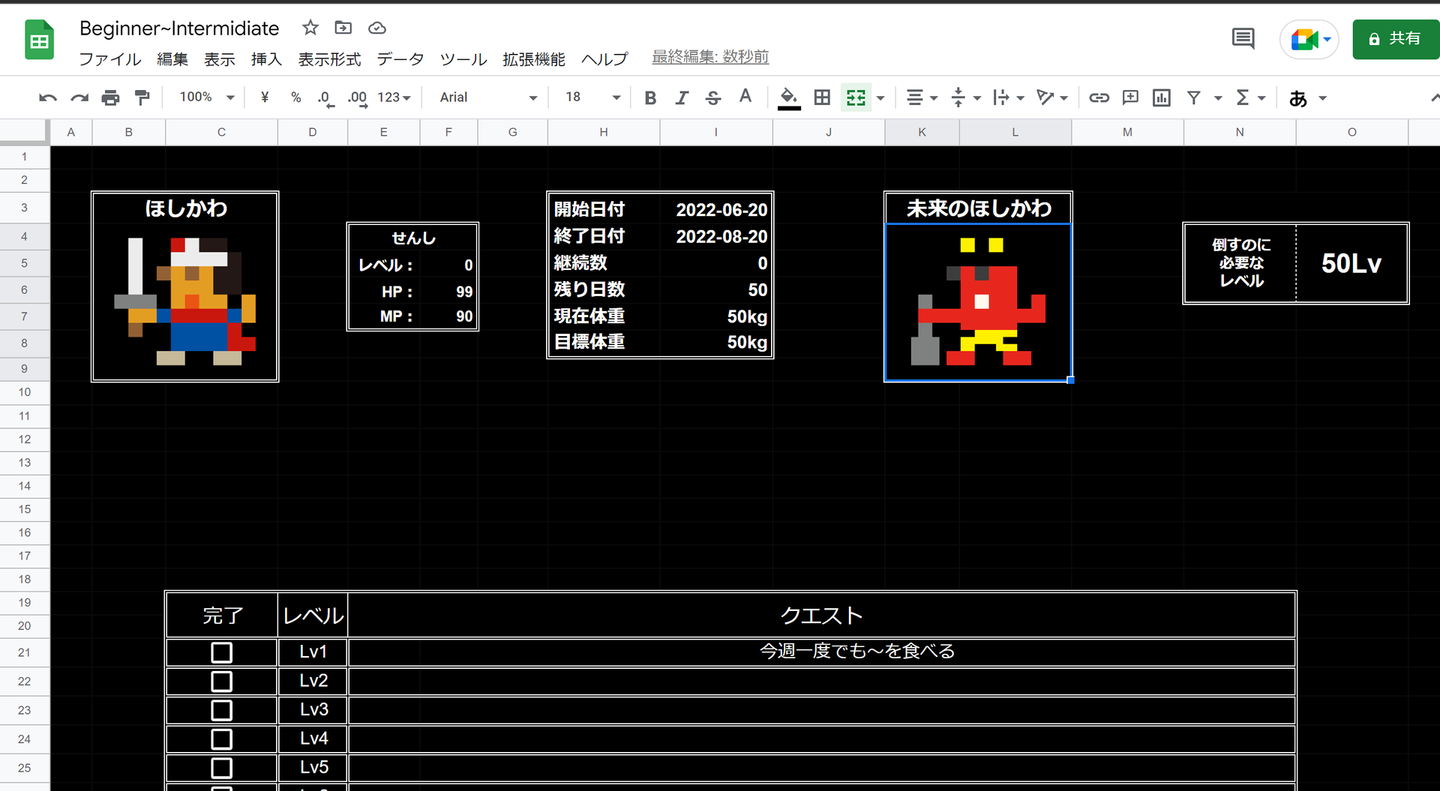The width and height of the screenshot is (1440, 791).
Task: Check the Lv1 completion checkbox
Action: tap(222, 652)
